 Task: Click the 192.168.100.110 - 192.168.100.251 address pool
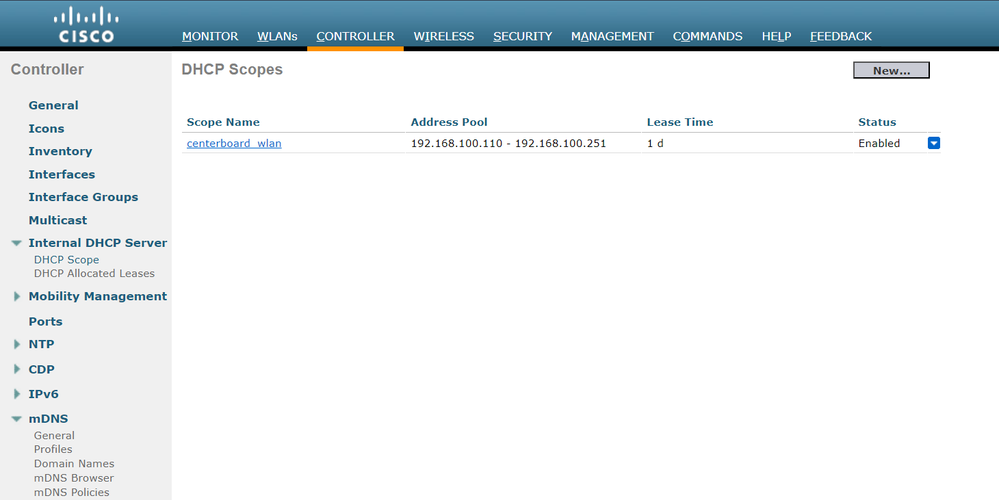508,143
